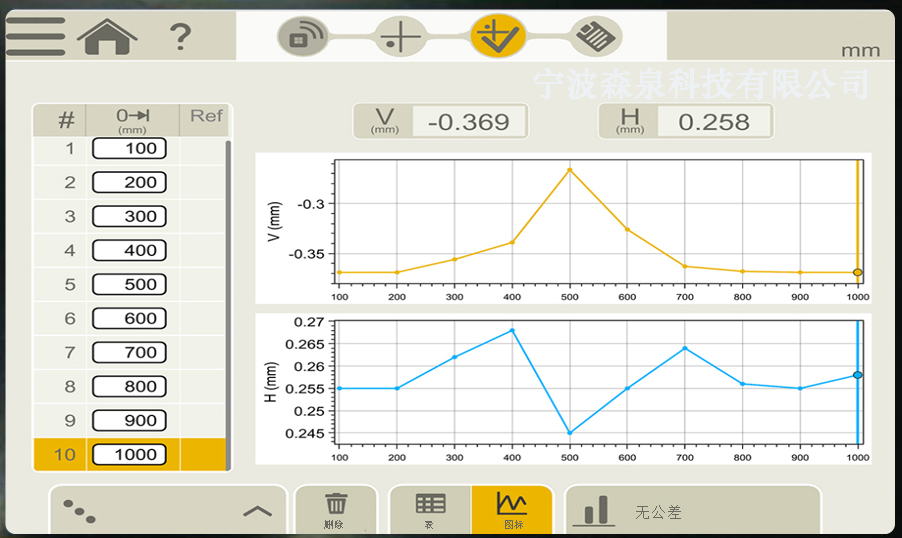Image resolution: width=902 pixels, height=538 pixels.
Task: Select the highlighted measurement check step
Action: [x=498, y=38]
